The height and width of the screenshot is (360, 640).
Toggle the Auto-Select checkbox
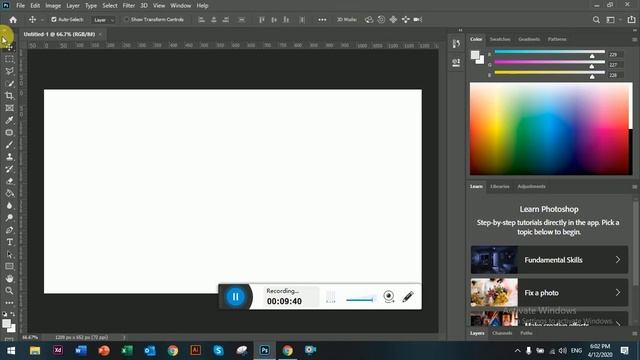(x=53, y=20)
